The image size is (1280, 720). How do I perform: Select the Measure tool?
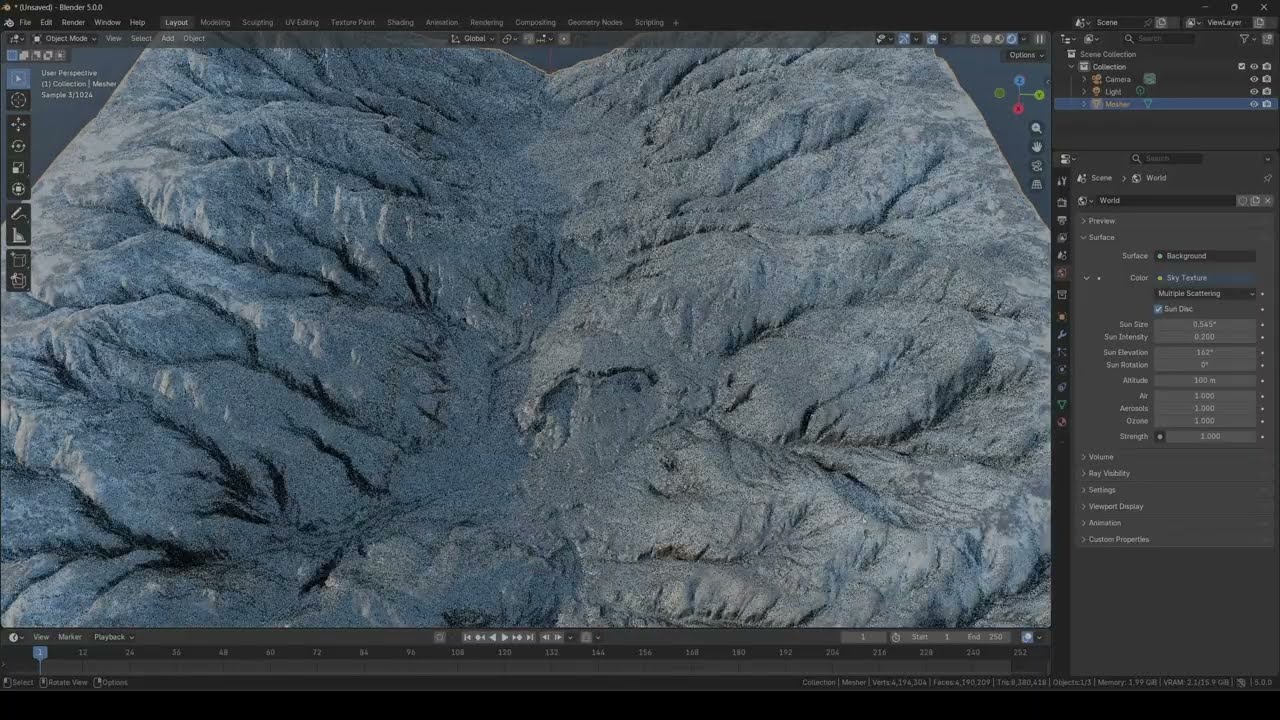(18, 236)
